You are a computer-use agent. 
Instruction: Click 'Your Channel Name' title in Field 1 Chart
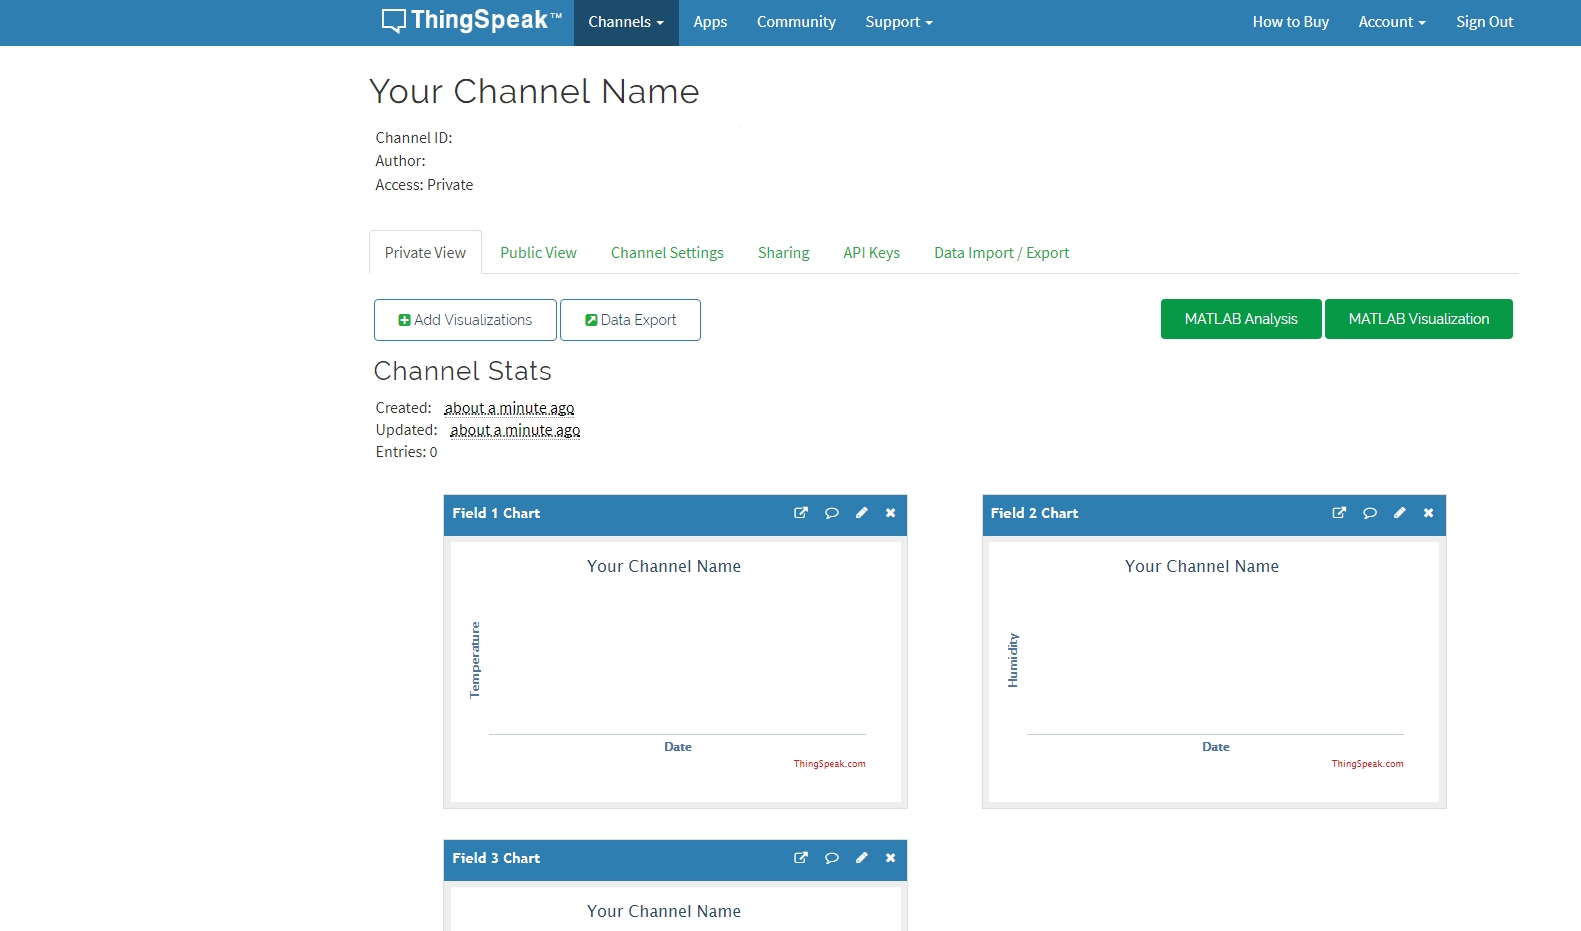point(664,566)
